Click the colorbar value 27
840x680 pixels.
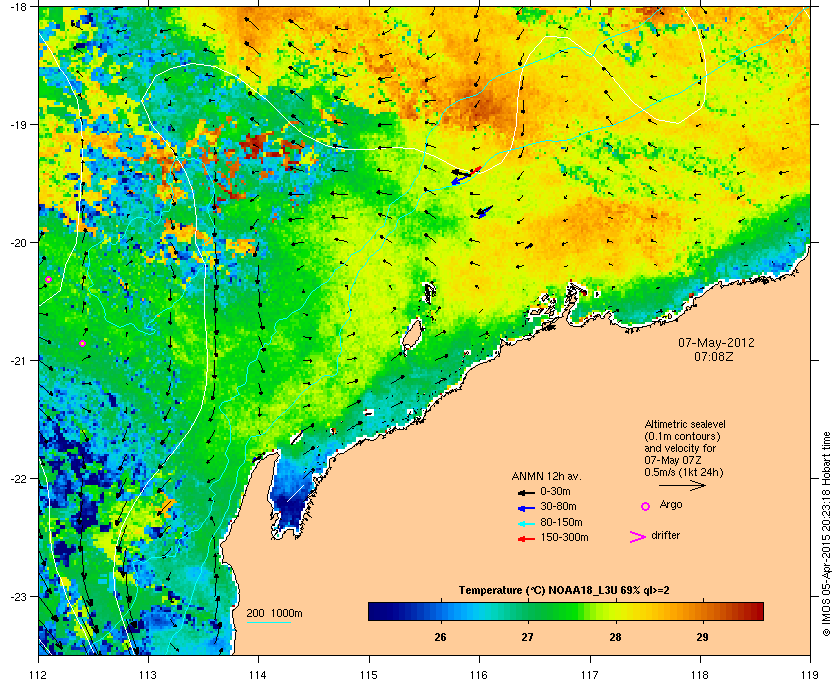point(528,637)
